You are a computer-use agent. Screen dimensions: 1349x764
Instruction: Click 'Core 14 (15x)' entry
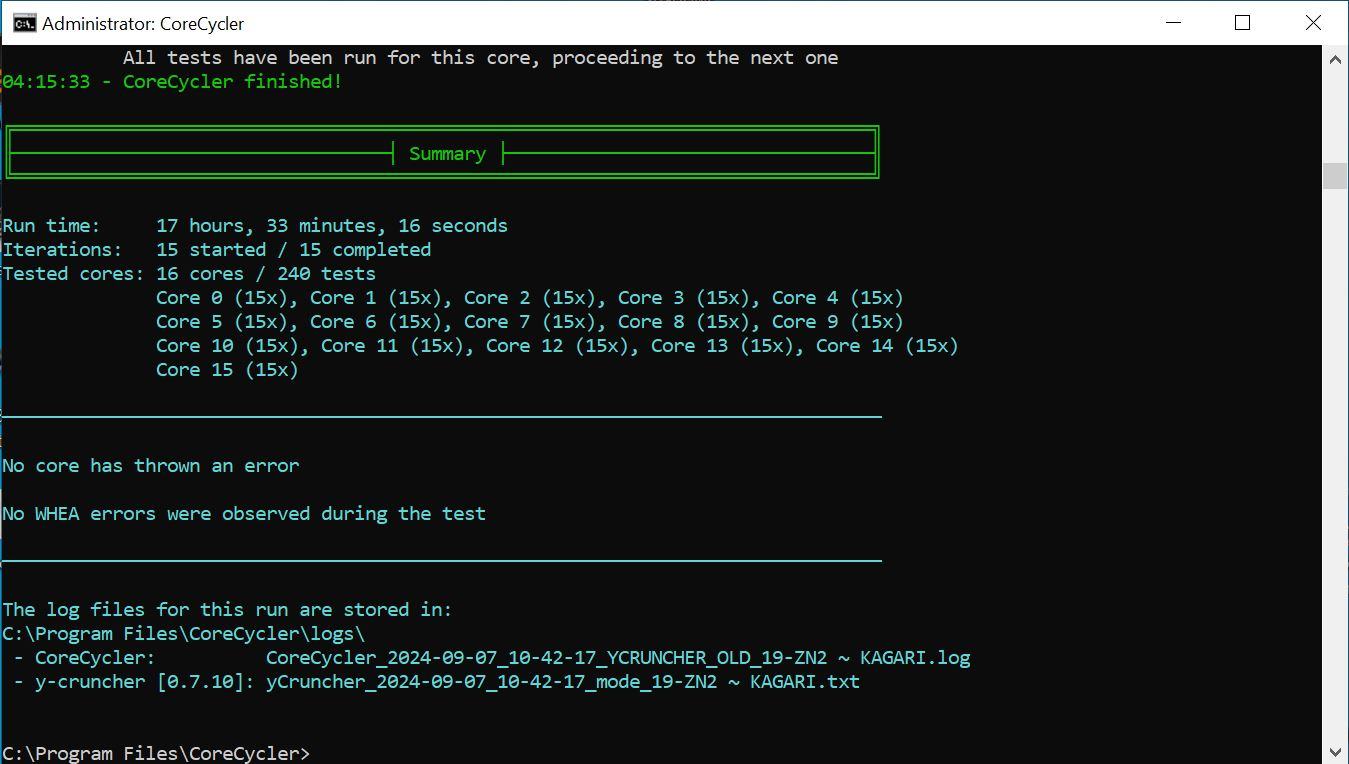[x=887, y=346]
